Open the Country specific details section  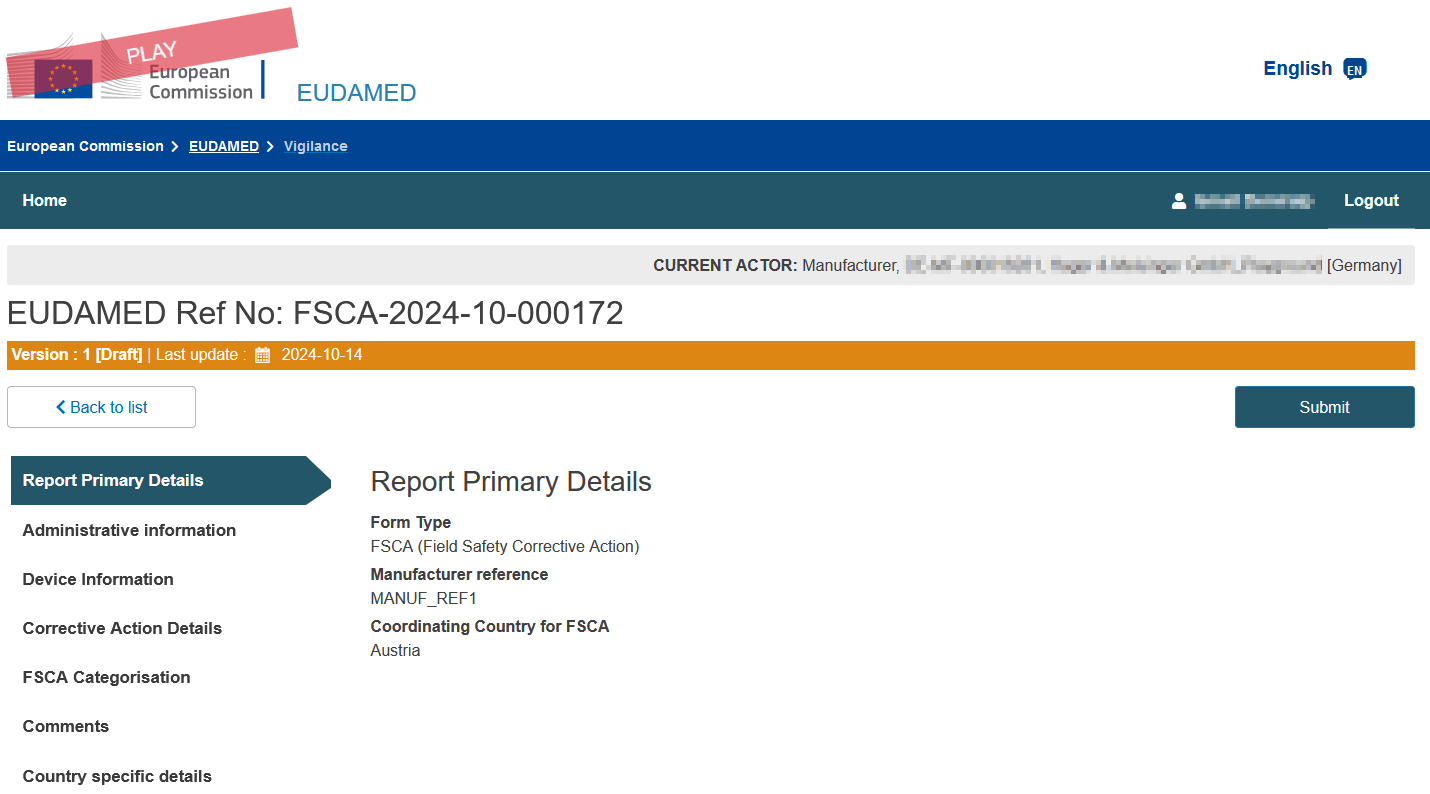point(117,776)
